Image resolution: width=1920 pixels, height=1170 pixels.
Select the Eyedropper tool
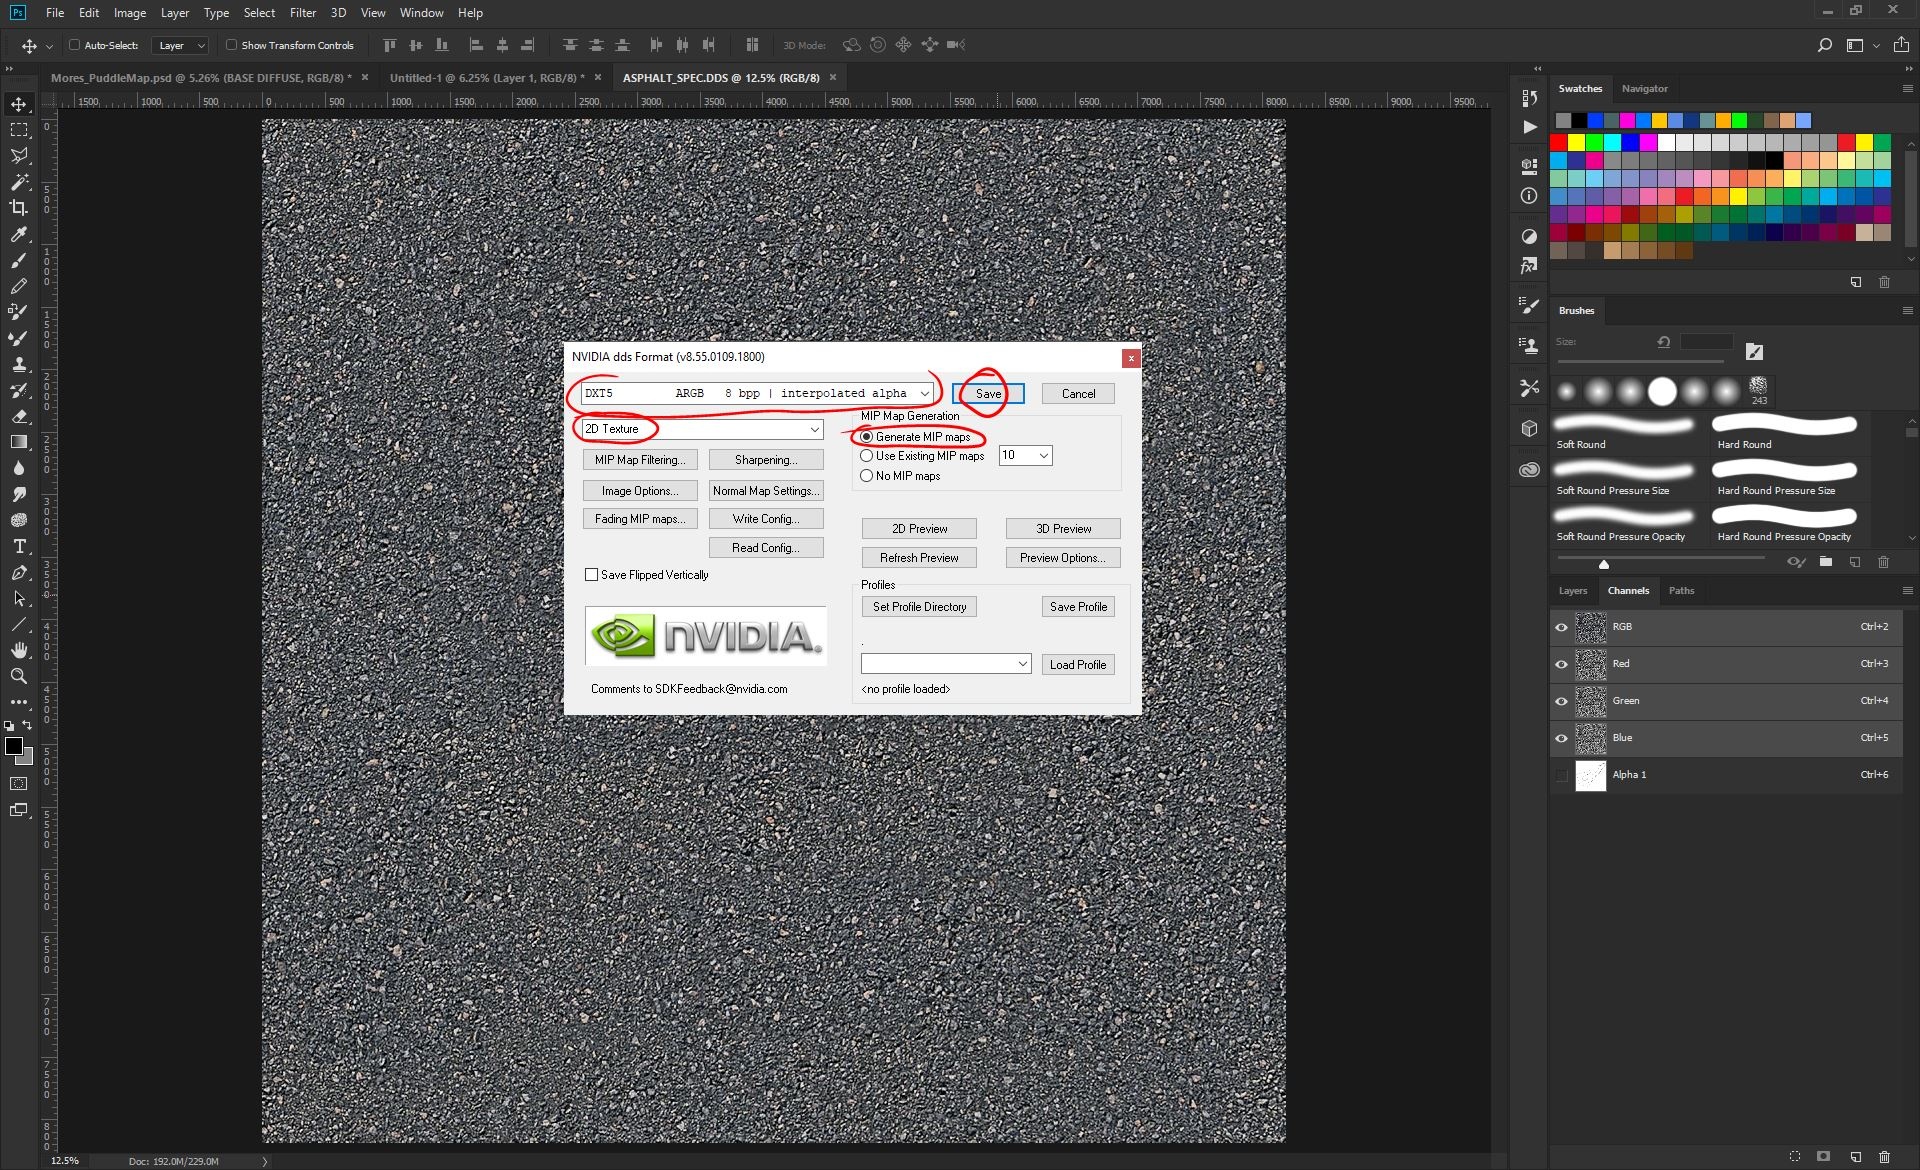coord(19,234)
